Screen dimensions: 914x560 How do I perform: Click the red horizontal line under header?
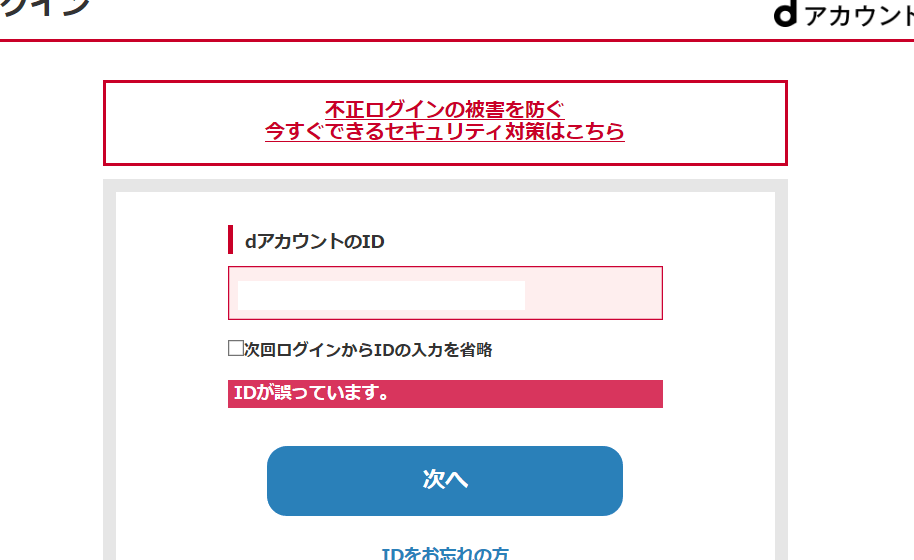(x=400, y=40)
